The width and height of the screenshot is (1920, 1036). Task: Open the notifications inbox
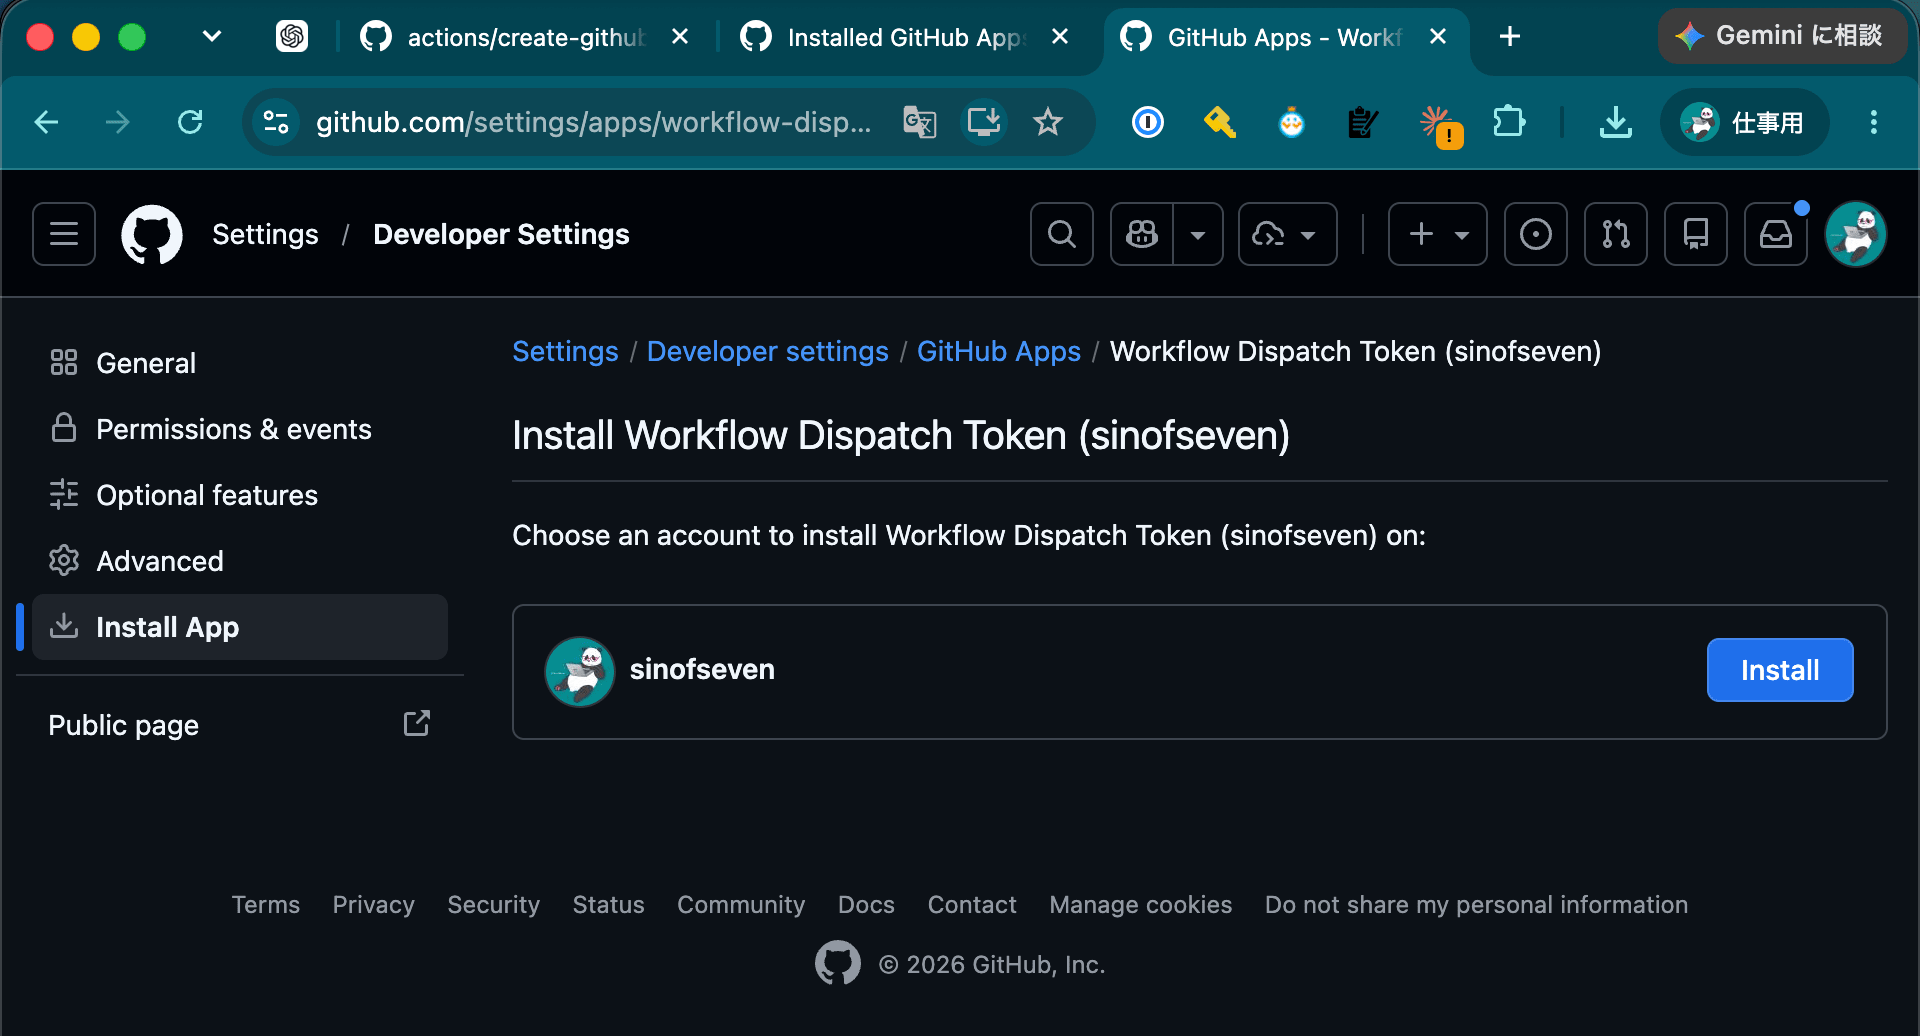(1776, 234)
